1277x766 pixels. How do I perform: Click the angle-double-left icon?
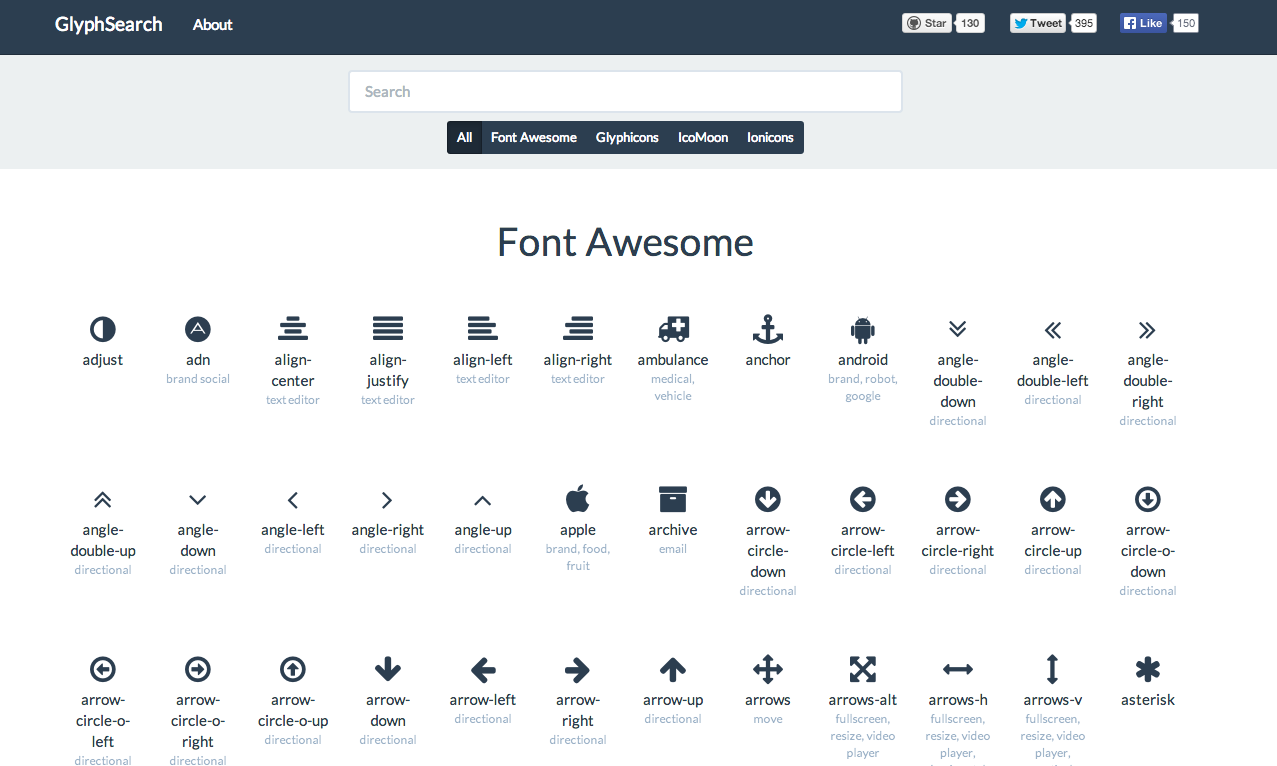click(x=1053, y=329)
